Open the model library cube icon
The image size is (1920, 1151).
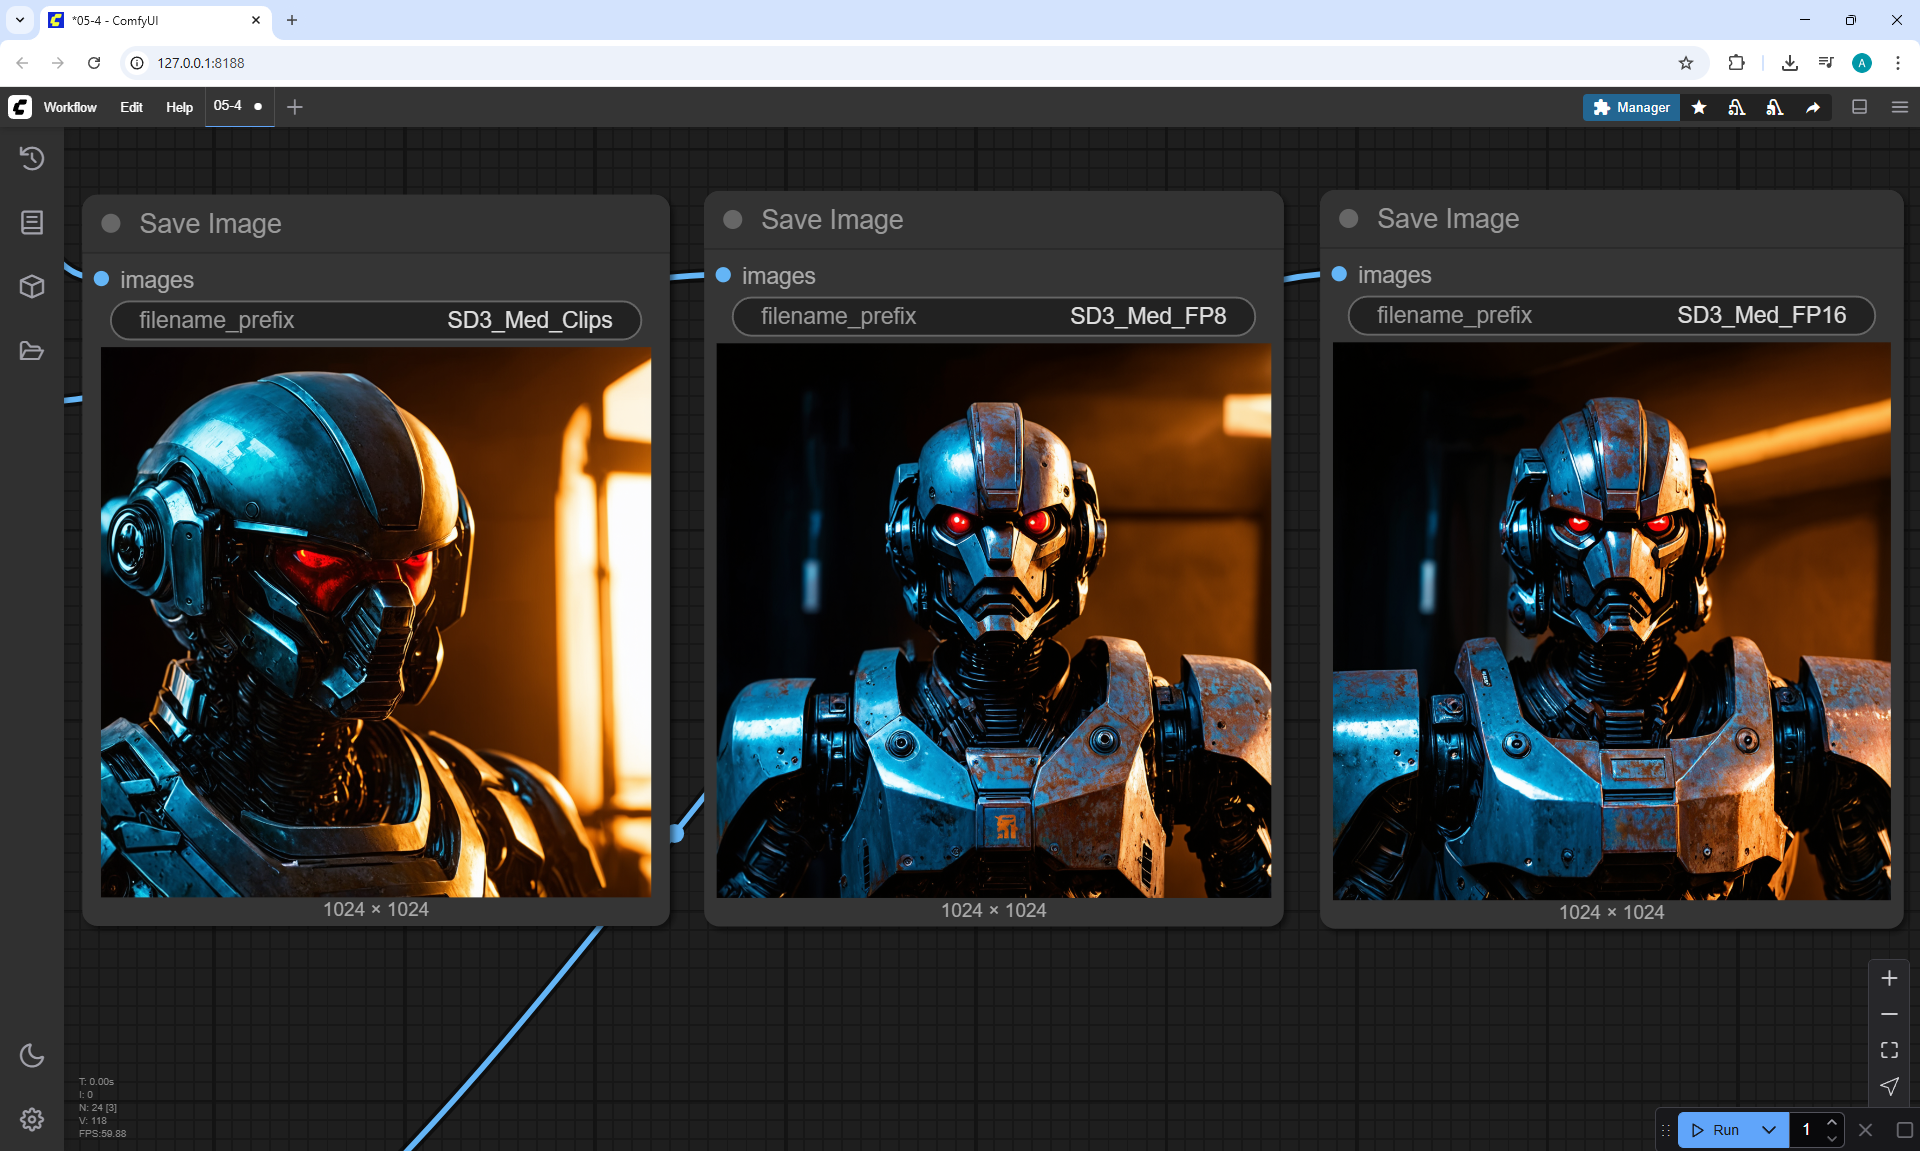click(x=32, y=287)
